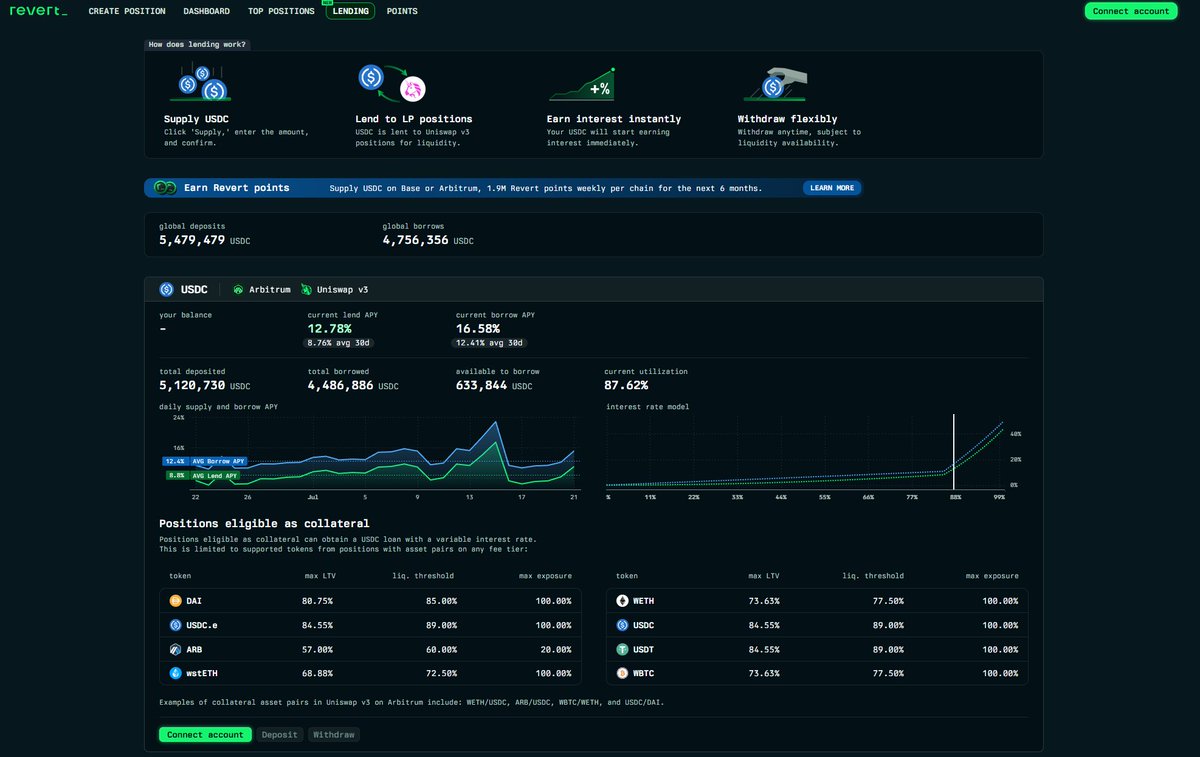Click current borrow APY 16.58%
The width and height of the screenshot is (1200, 757).
click(x=478, y=328)
